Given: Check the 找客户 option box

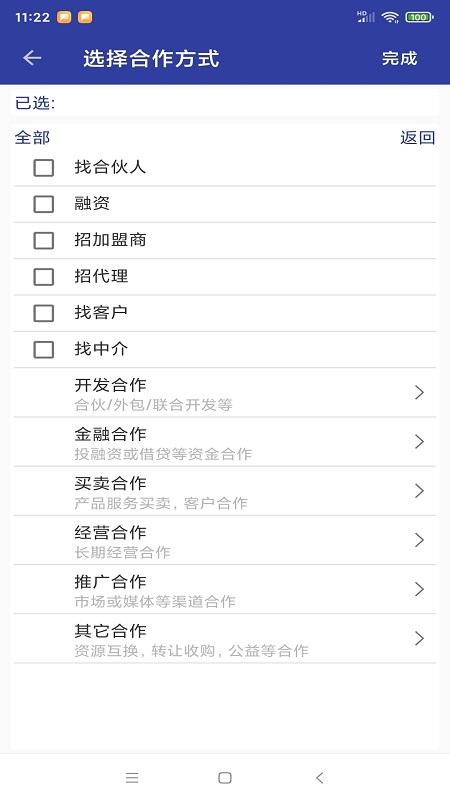Looking at the screenshot, I should [x=43, y=313].
